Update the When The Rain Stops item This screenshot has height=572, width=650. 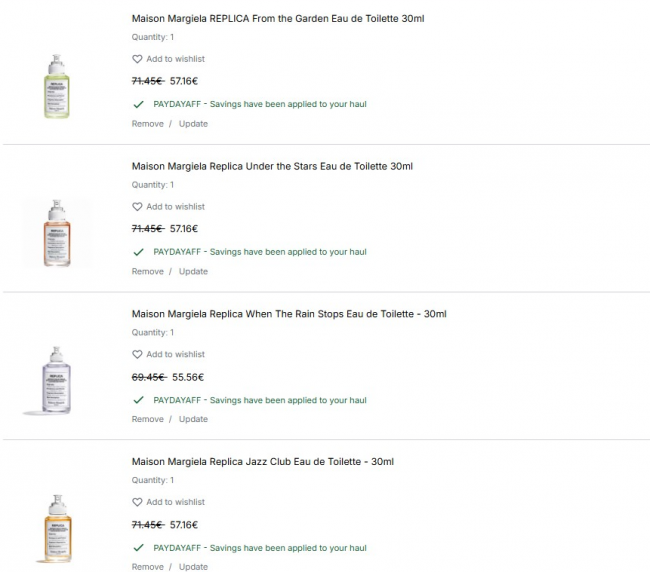[x=193, y=420]
